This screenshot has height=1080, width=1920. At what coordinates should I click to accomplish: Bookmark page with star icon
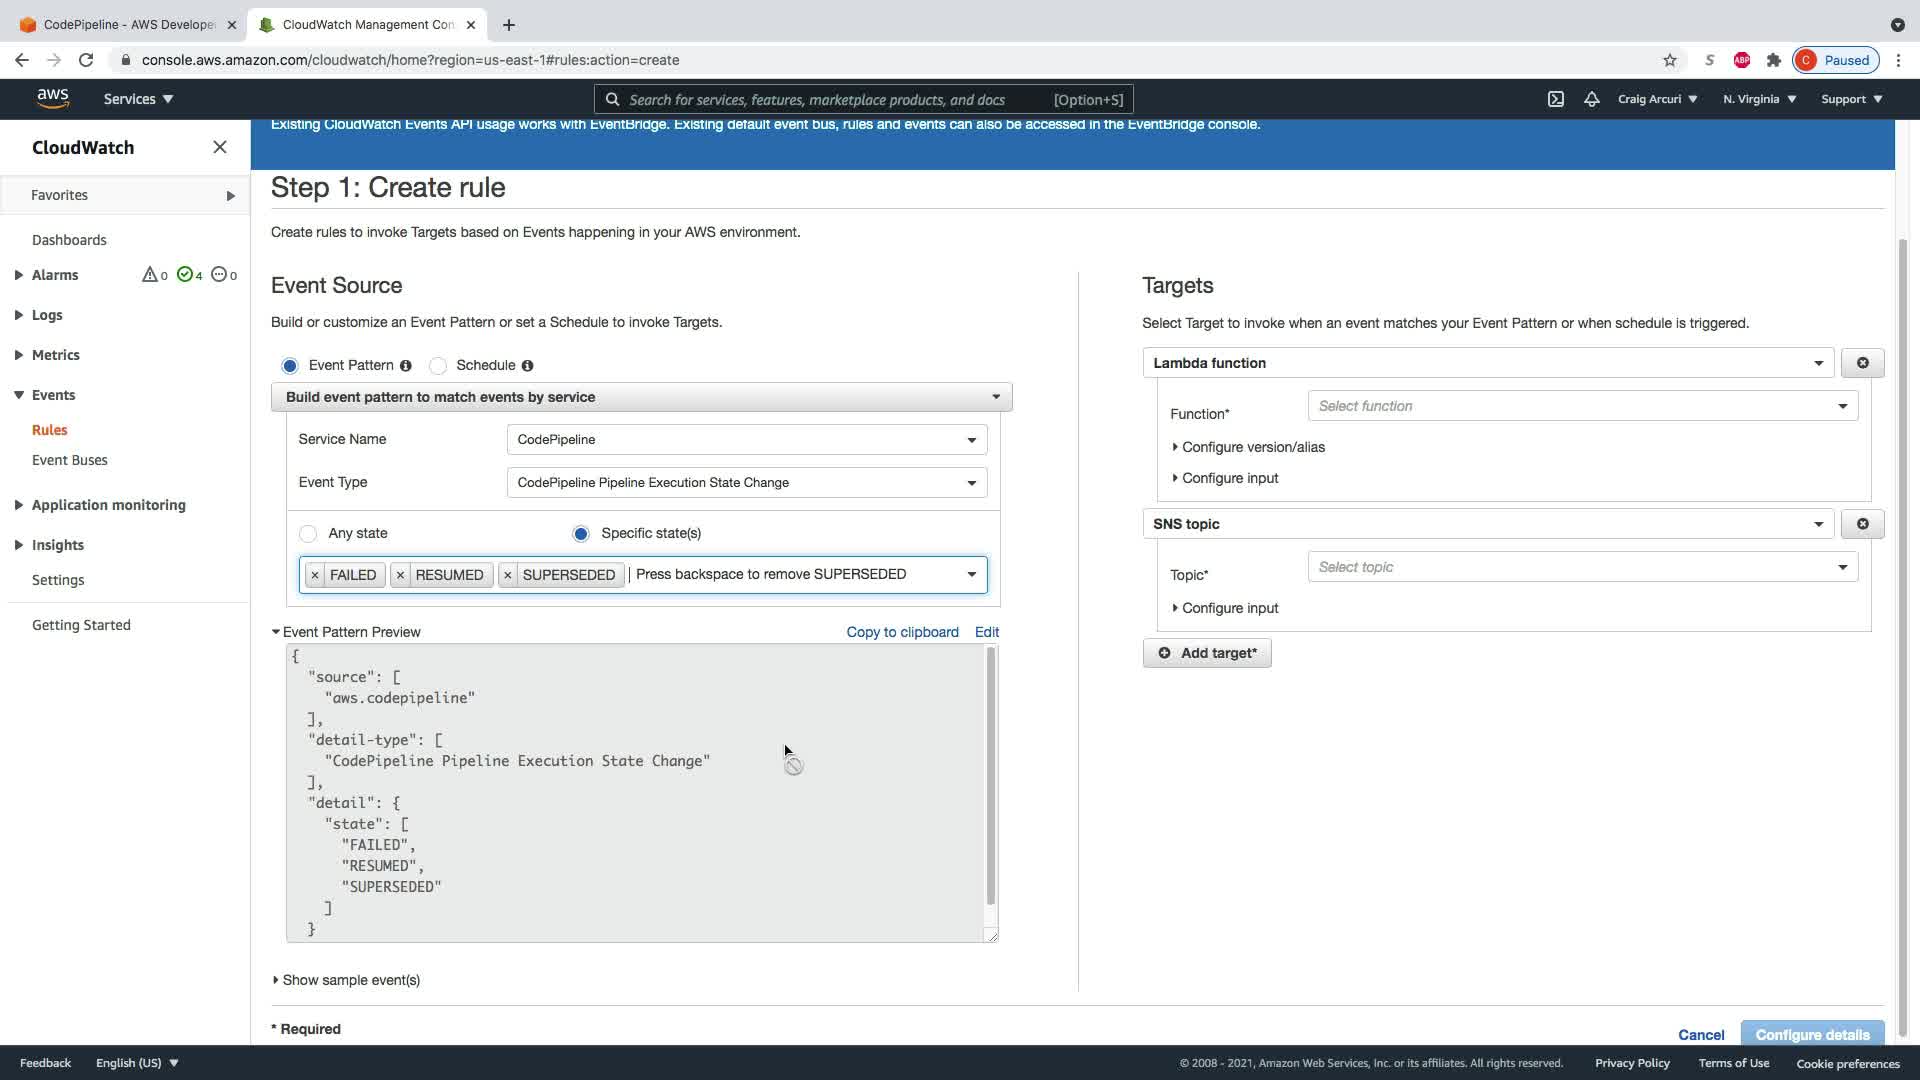pos(1669,60)
